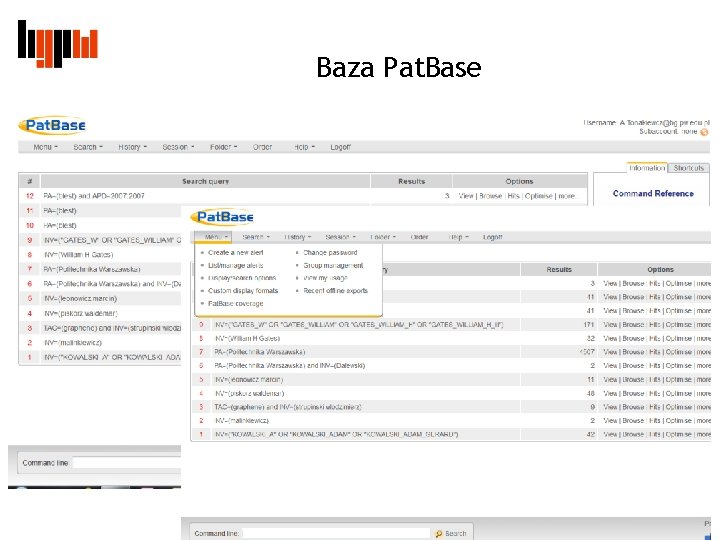Click the PatBase logo in the back window
The width and height of the screenshot is (720, 540).
[x=52, y=125]
